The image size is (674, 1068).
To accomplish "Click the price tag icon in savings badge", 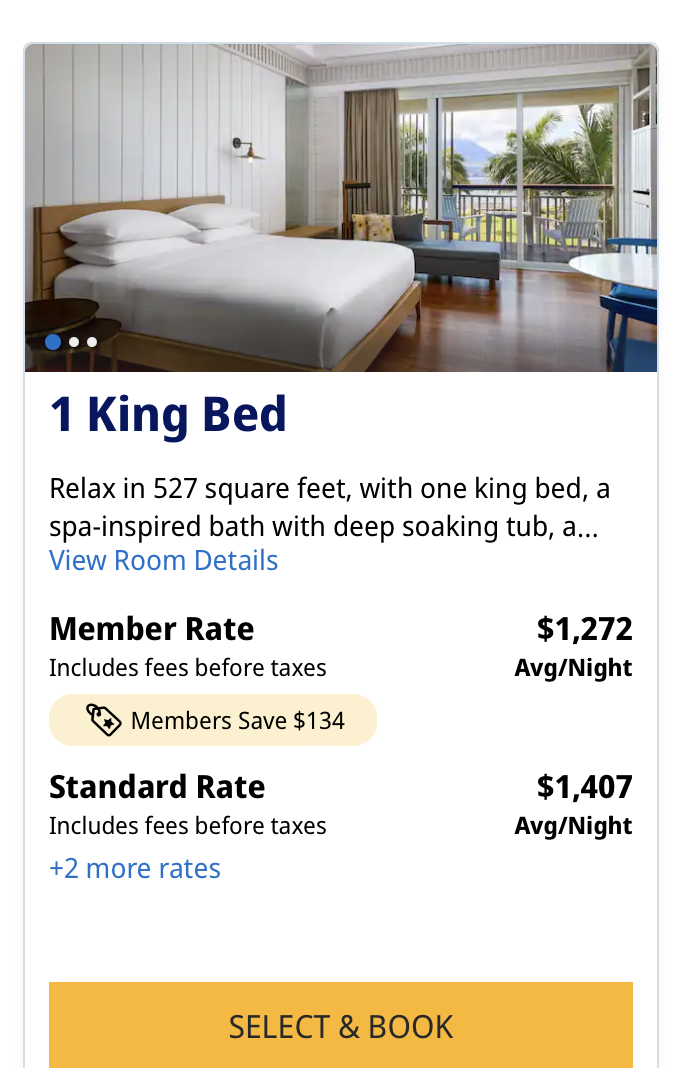I will [x=103, y=720].
